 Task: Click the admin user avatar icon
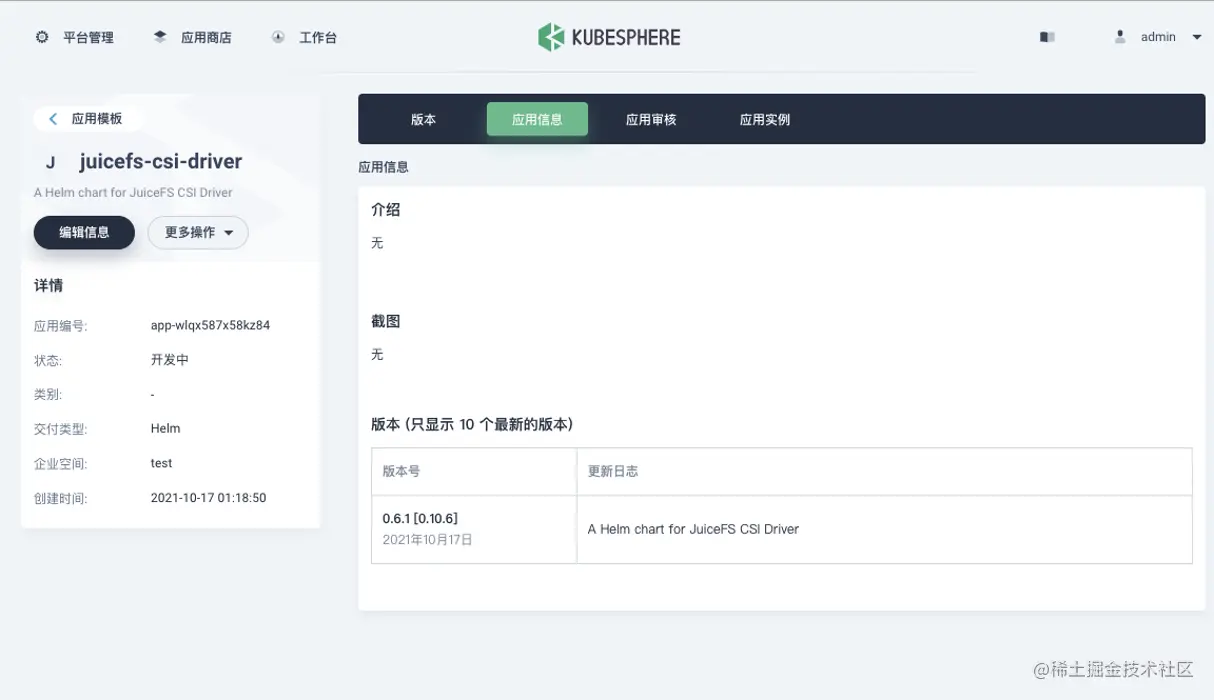click(x=1120, y=37)
